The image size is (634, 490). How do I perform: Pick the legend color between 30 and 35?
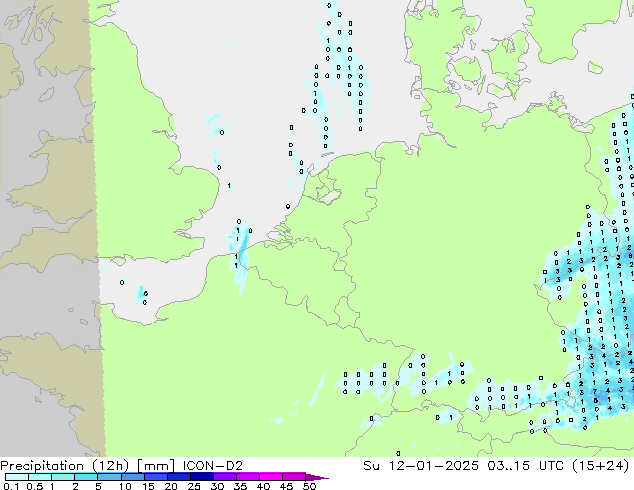point(225,477)
